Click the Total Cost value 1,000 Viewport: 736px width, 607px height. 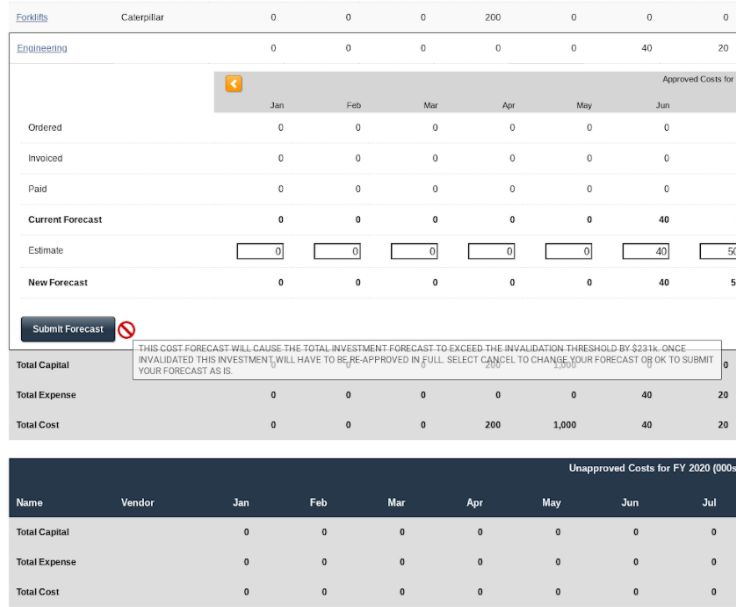[565, 424]
